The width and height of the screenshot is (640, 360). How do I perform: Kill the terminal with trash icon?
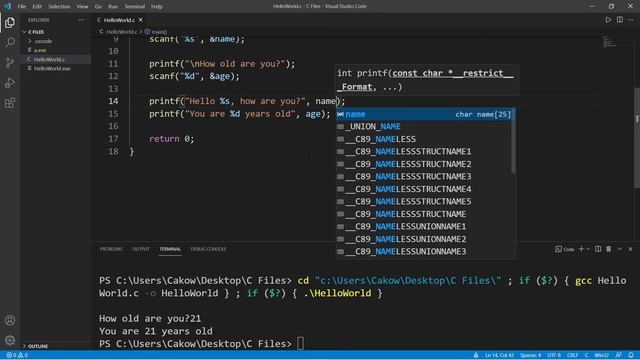tap(609, 249)
